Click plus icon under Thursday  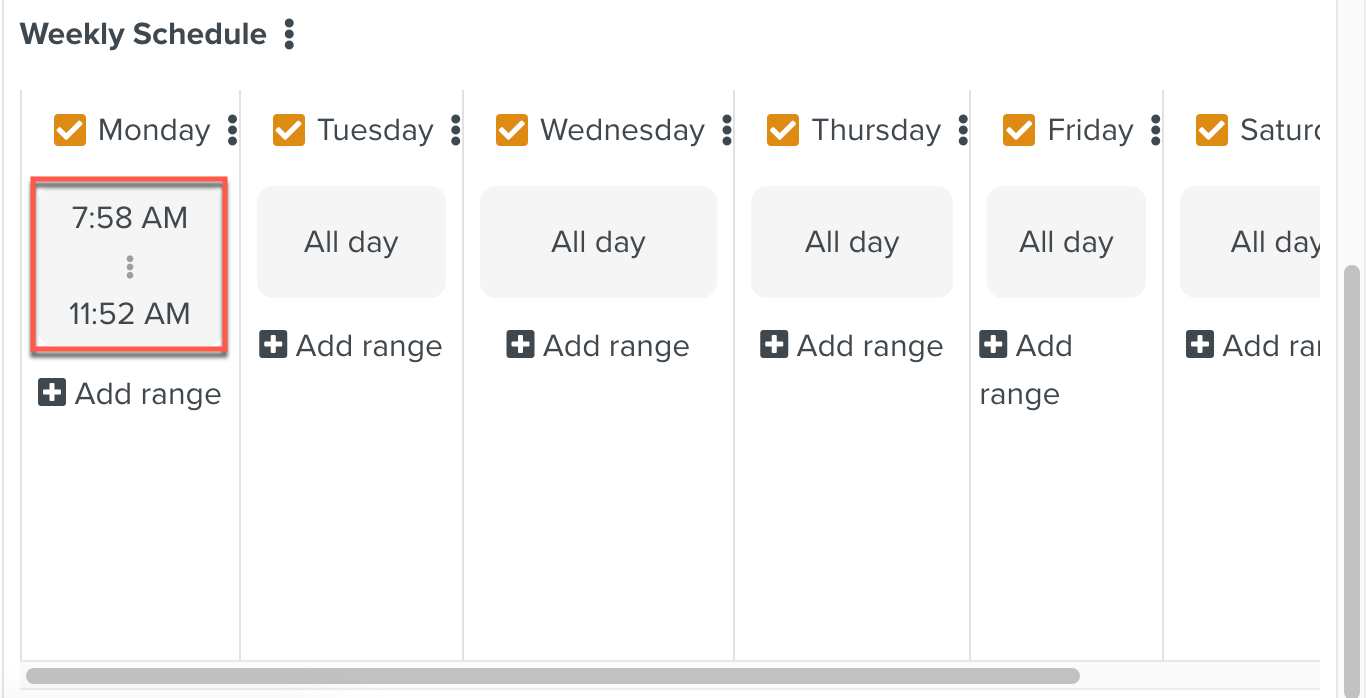pyautogui.click(x=773, y=346)
